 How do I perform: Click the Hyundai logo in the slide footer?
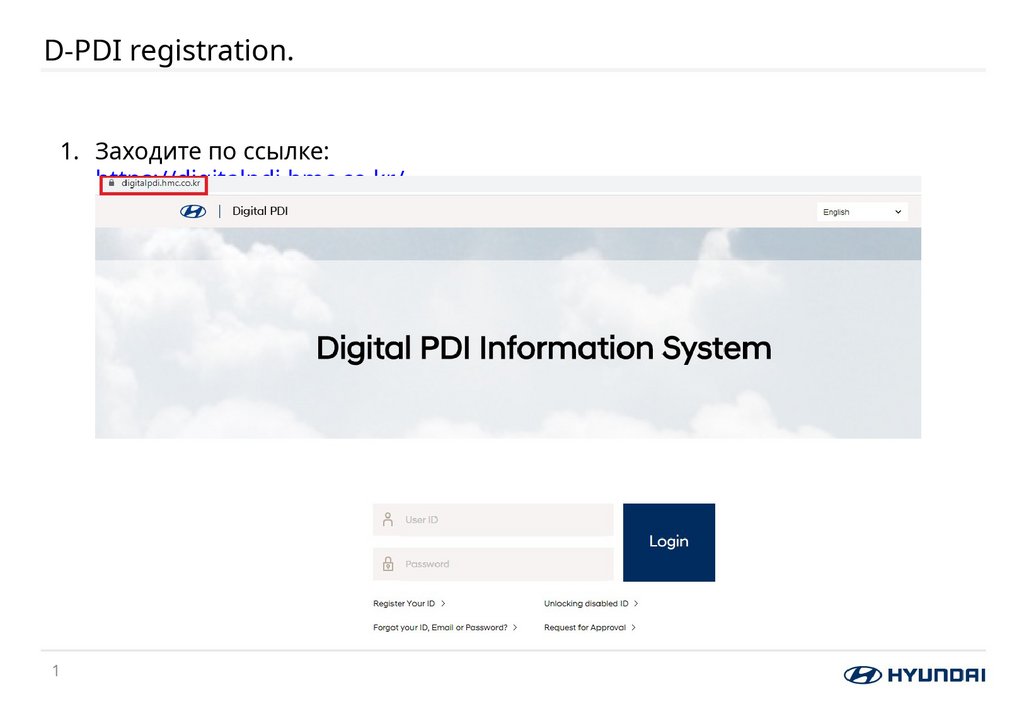point(914,675)
